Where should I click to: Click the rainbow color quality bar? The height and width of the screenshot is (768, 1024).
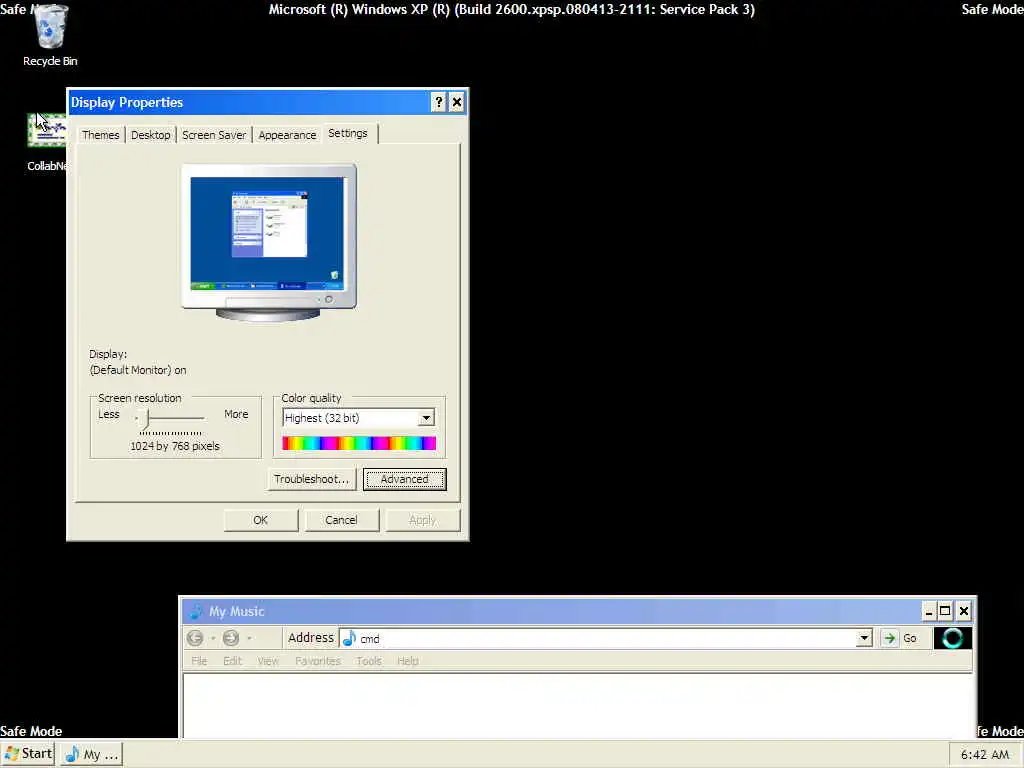click(x=359, y=443)
